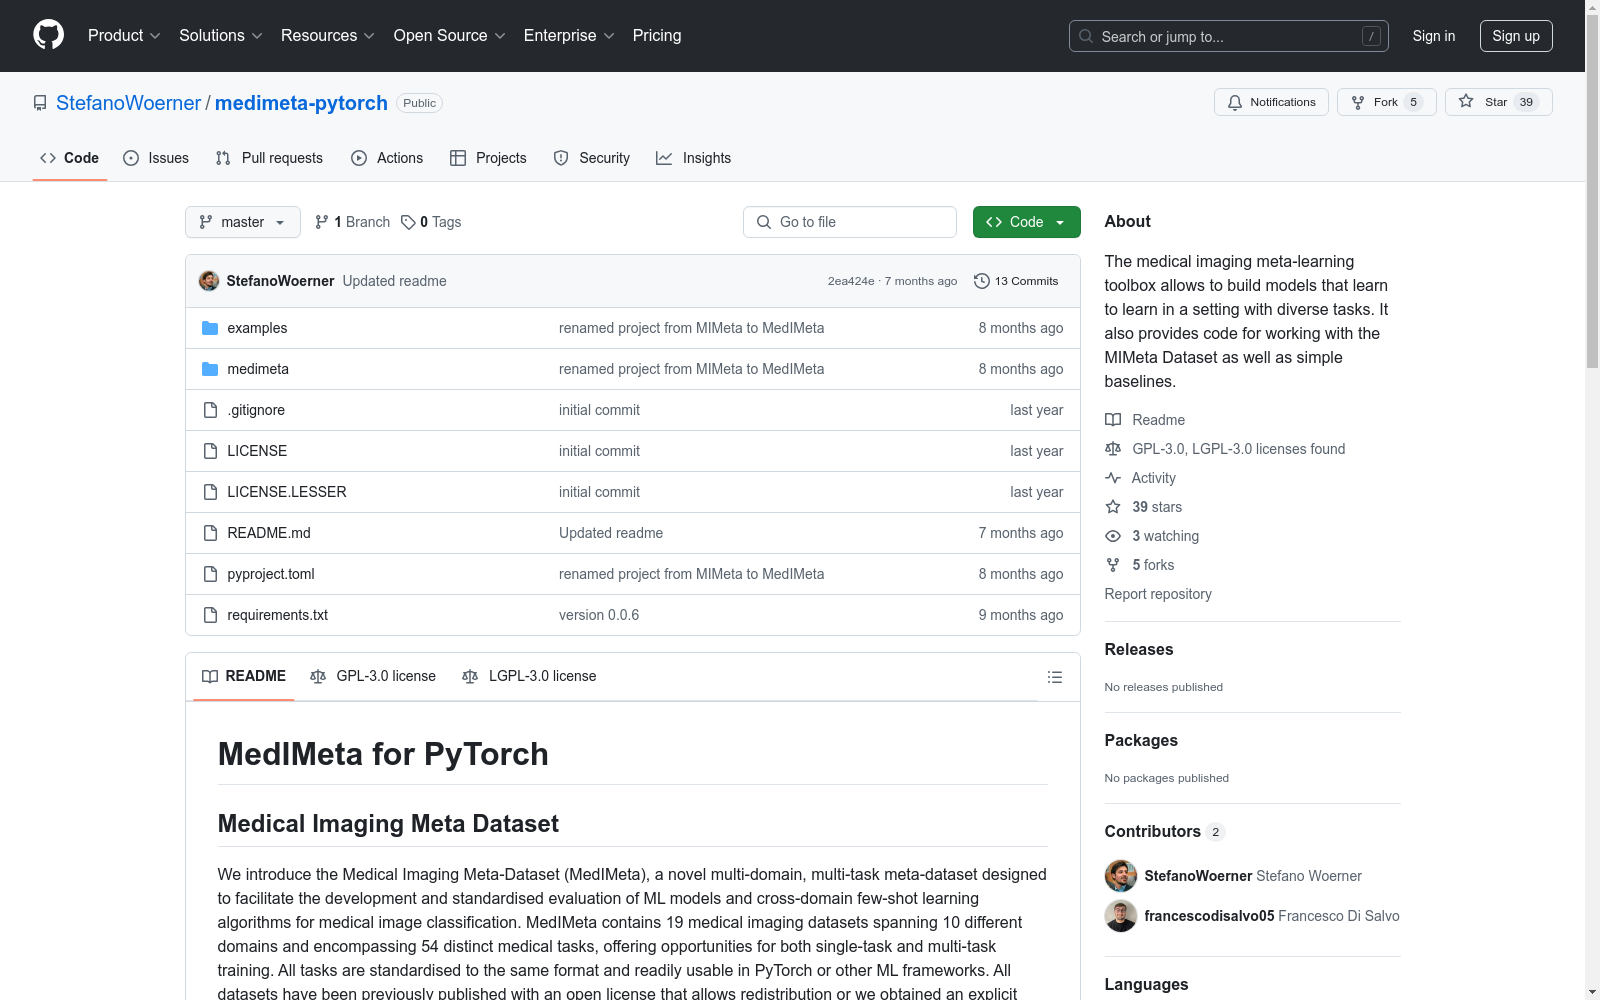The width and height of the screenshot is (1600, 1000).
Task: Open the StefanoWoerner contributor avatar
Action: (x=1121, y=876)
